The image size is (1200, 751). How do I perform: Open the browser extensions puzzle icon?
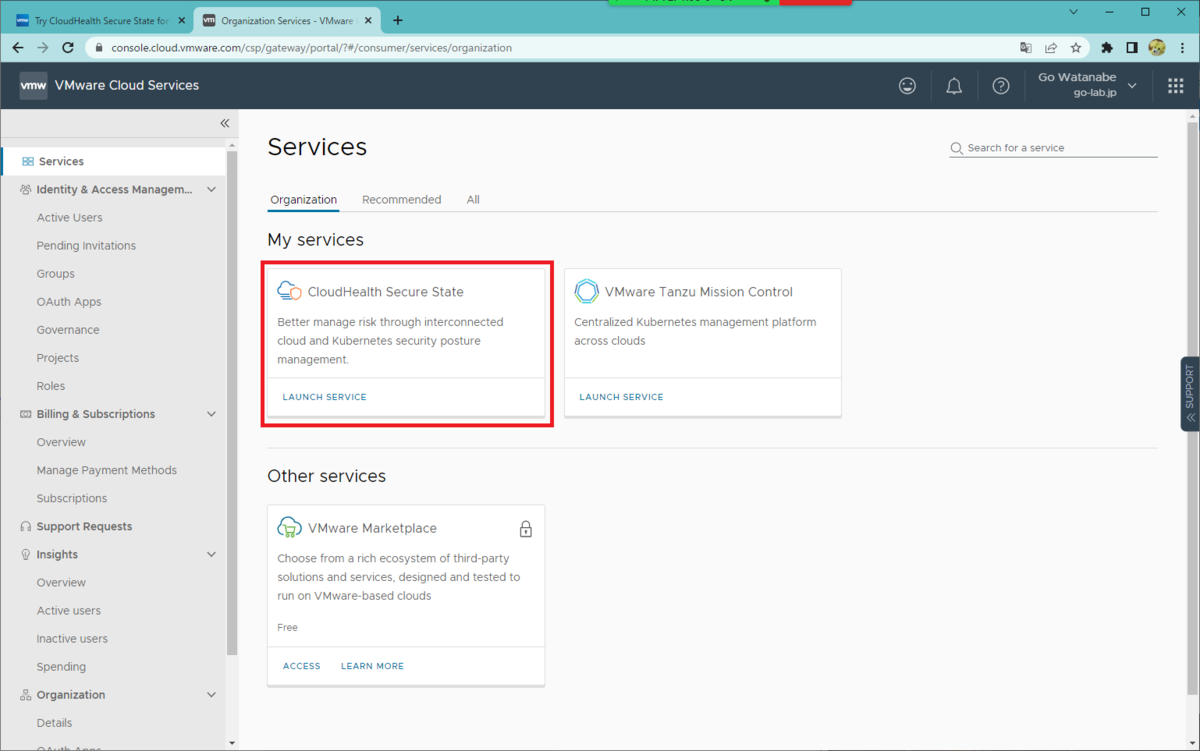[1107, 48]
